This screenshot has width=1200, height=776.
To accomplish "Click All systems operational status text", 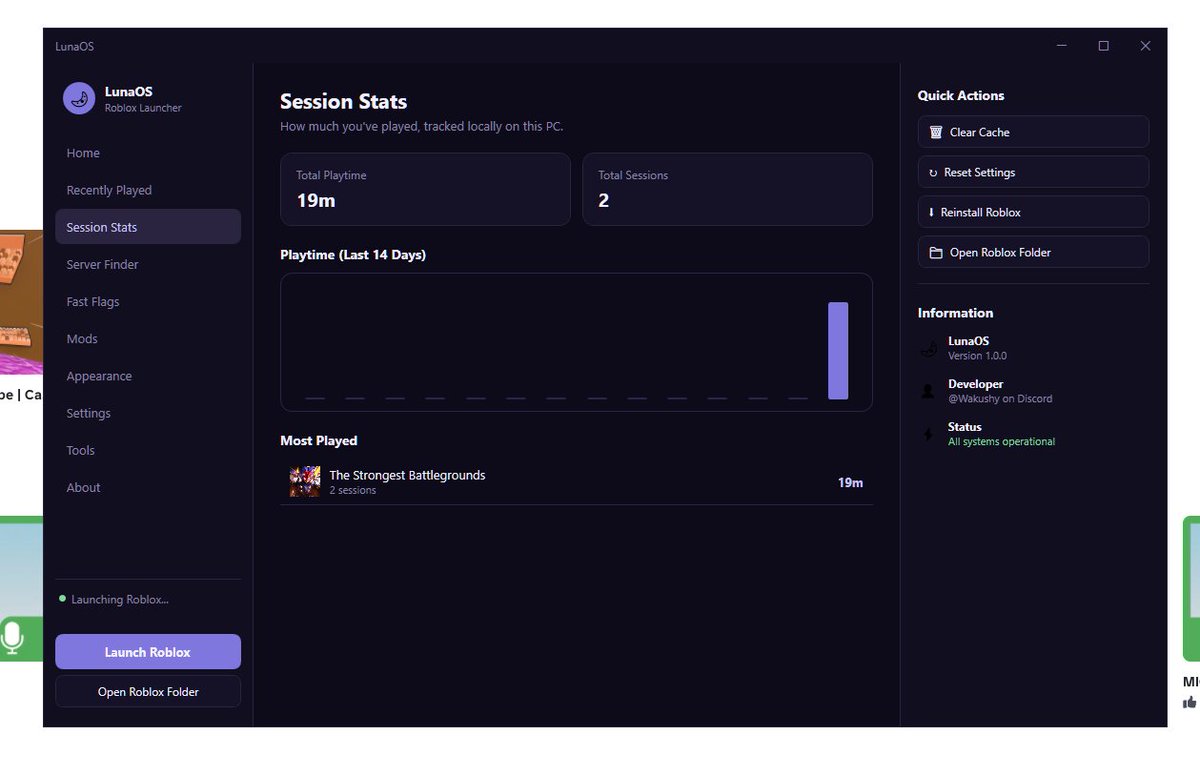I will (x=1001, y=442).
